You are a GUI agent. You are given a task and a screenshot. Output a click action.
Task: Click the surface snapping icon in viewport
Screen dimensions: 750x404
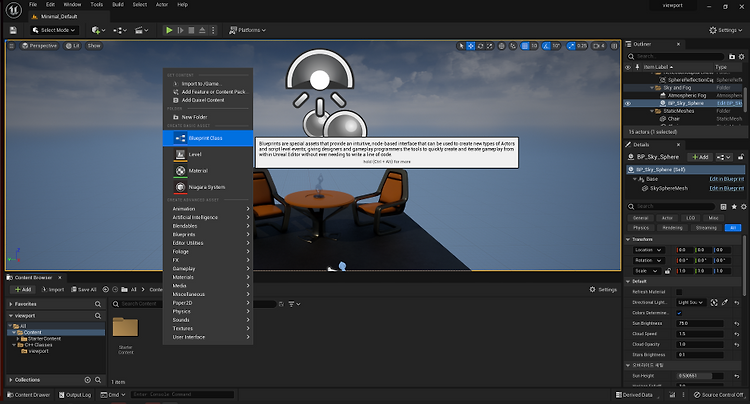(513, 46)
